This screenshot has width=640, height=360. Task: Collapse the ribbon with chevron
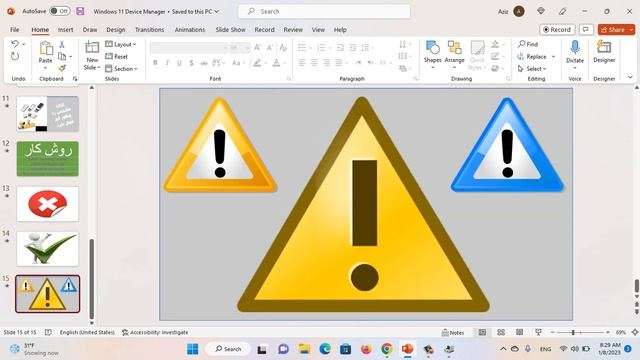click(x=630, y=77)
